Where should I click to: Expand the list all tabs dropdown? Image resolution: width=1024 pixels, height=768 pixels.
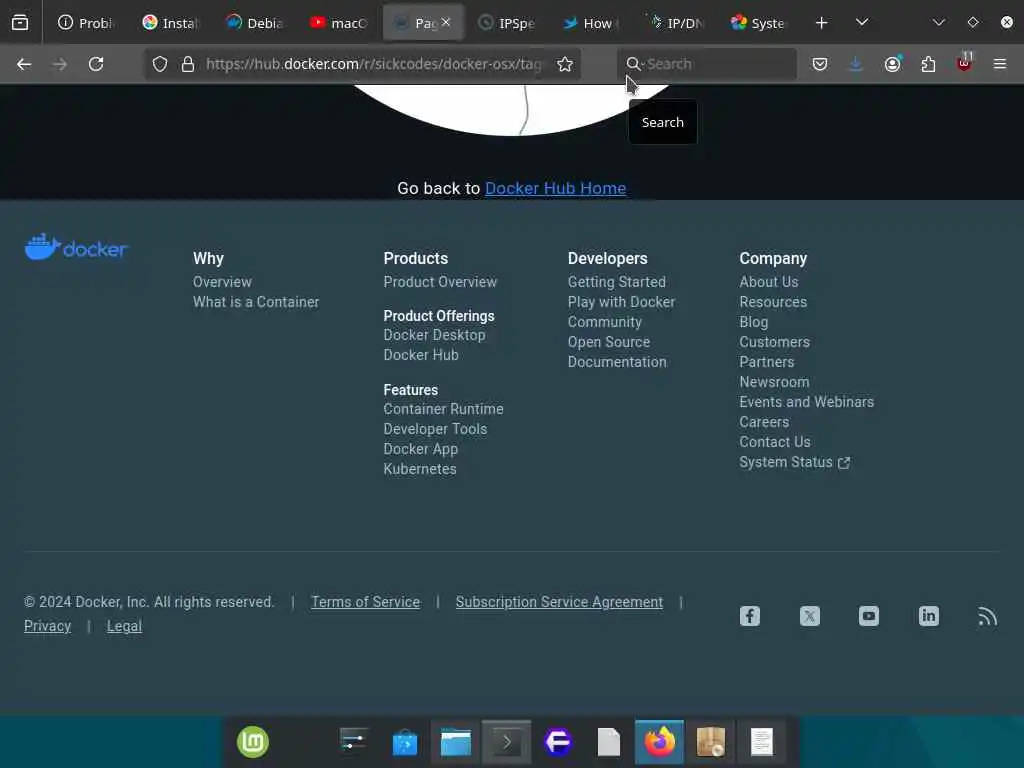862,23
